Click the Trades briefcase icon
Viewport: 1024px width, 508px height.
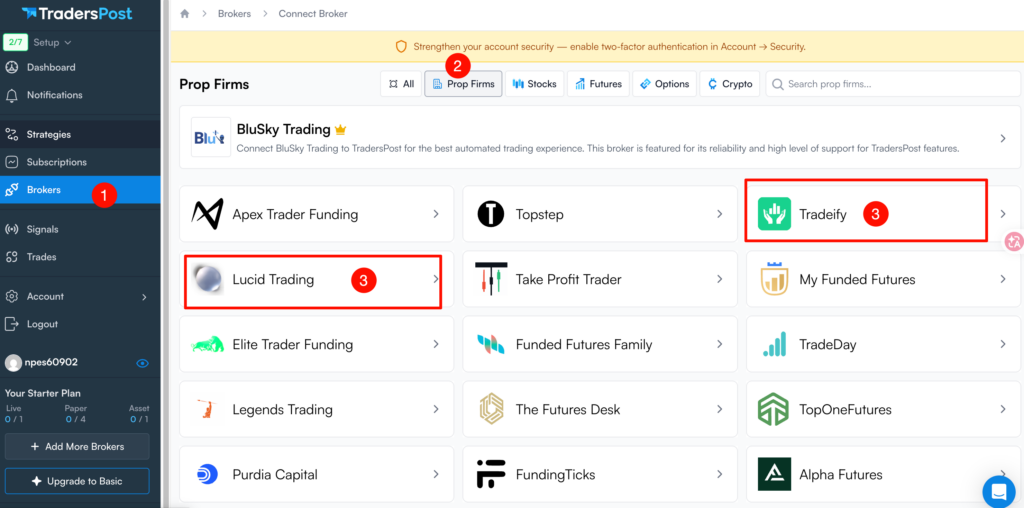(x=12, y=257)
